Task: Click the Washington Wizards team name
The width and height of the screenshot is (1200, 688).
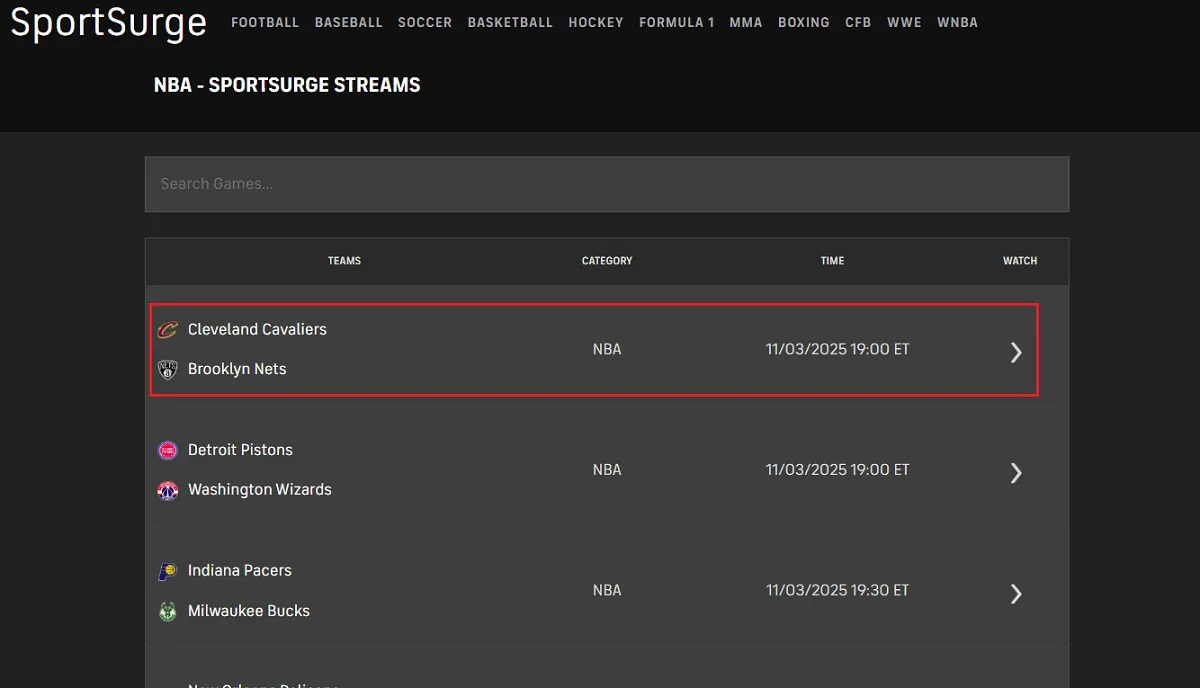Action: pos(260,489)
